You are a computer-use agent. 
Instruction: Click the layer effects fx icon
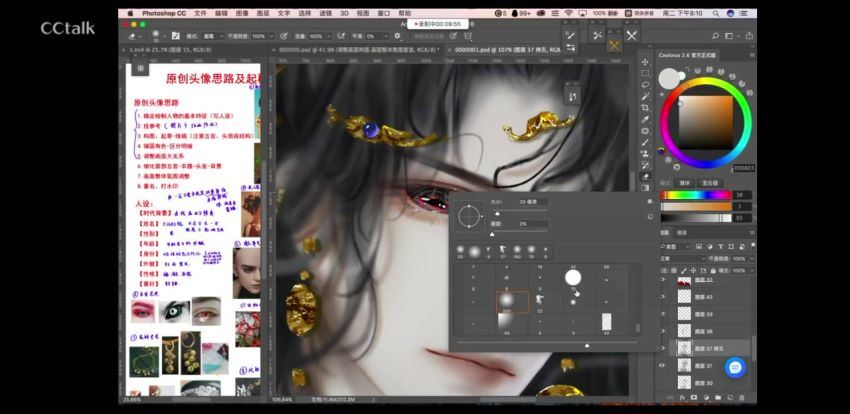pos(682,397)
